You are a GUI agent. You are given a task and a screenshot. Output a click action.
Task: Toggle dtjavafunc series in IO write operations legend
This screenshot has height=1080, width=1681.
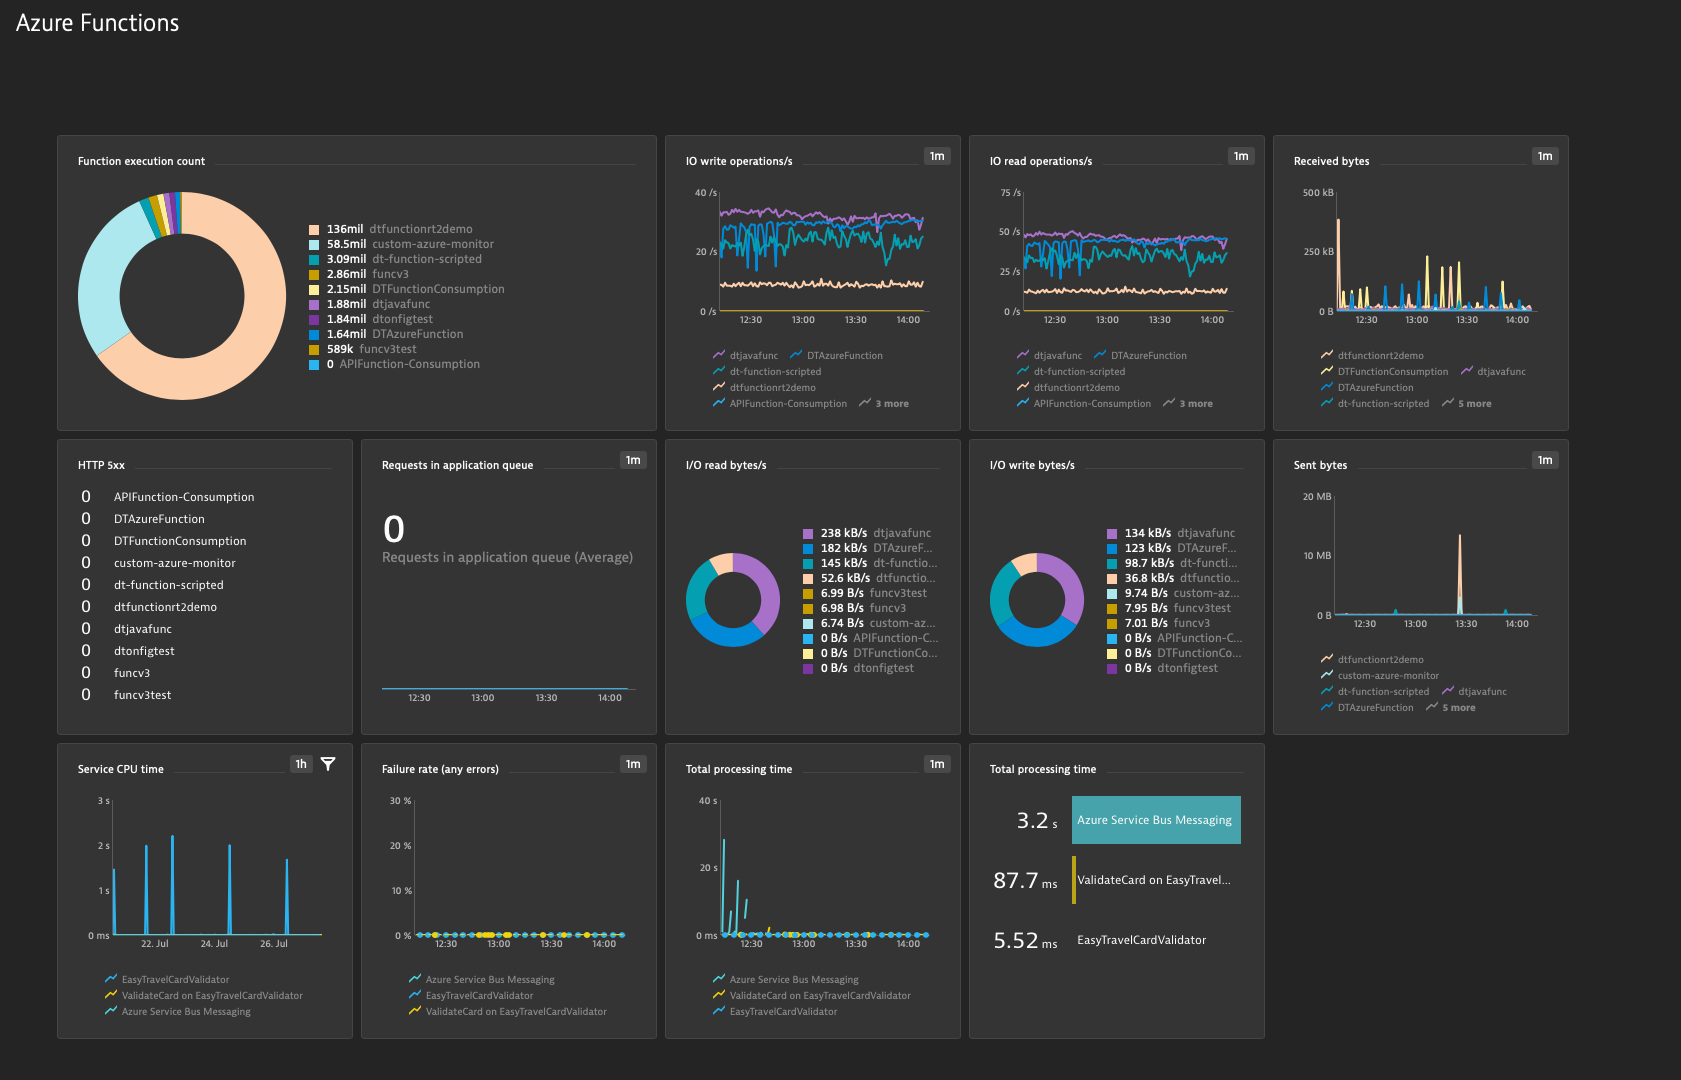[x=745, y=356]
